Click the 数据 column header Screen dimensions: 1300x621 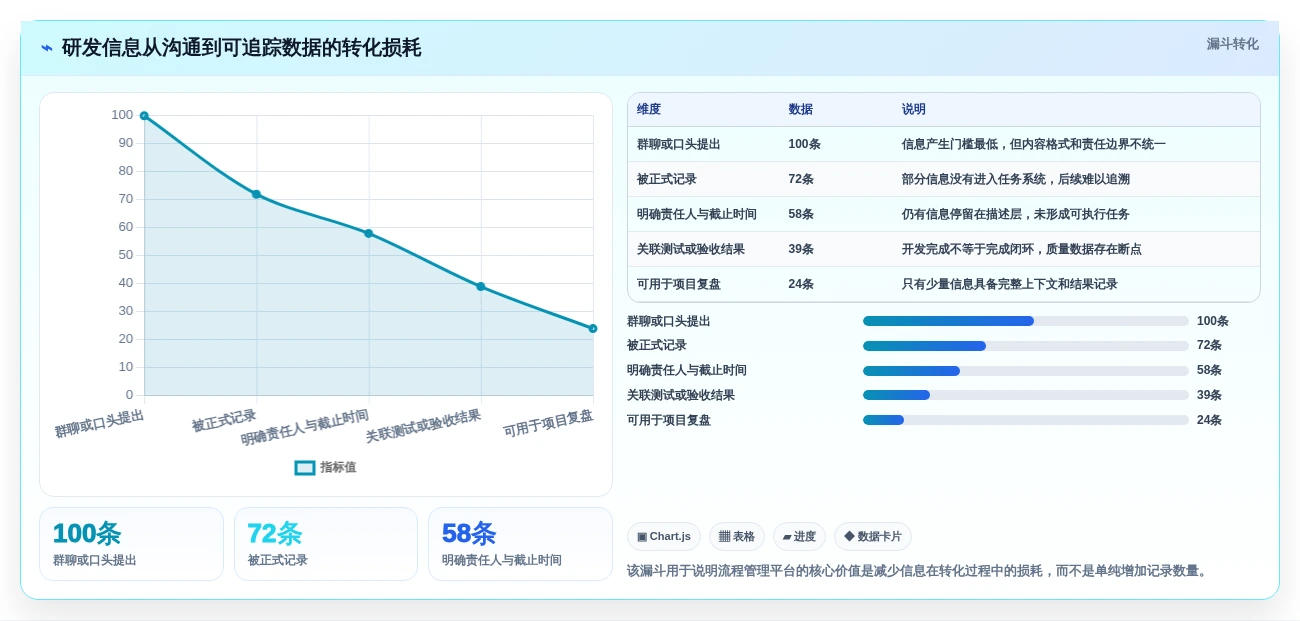pyautogui.click(x=800, y=109)
